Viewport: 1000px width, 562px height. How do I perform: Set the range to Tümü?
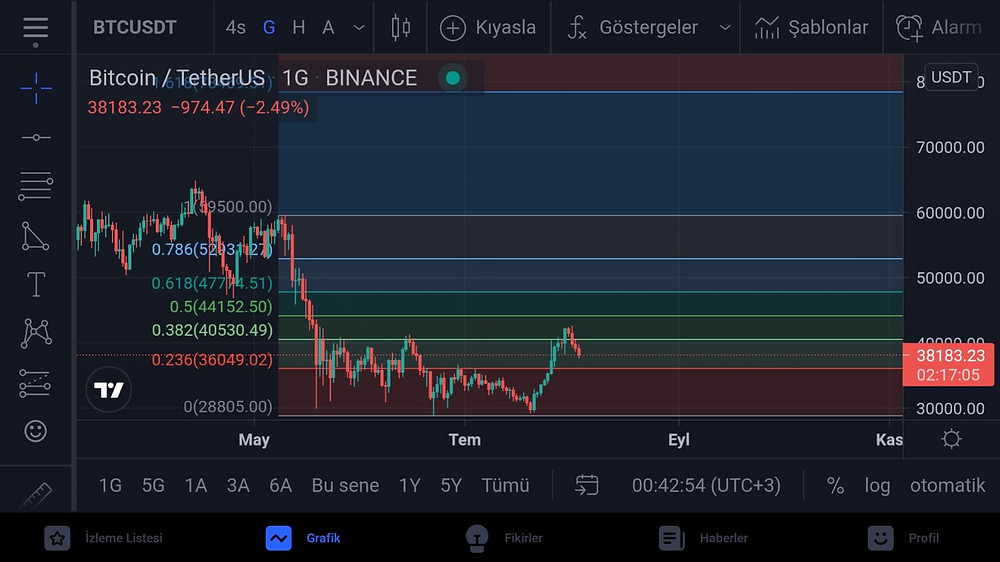click(505, 485)
